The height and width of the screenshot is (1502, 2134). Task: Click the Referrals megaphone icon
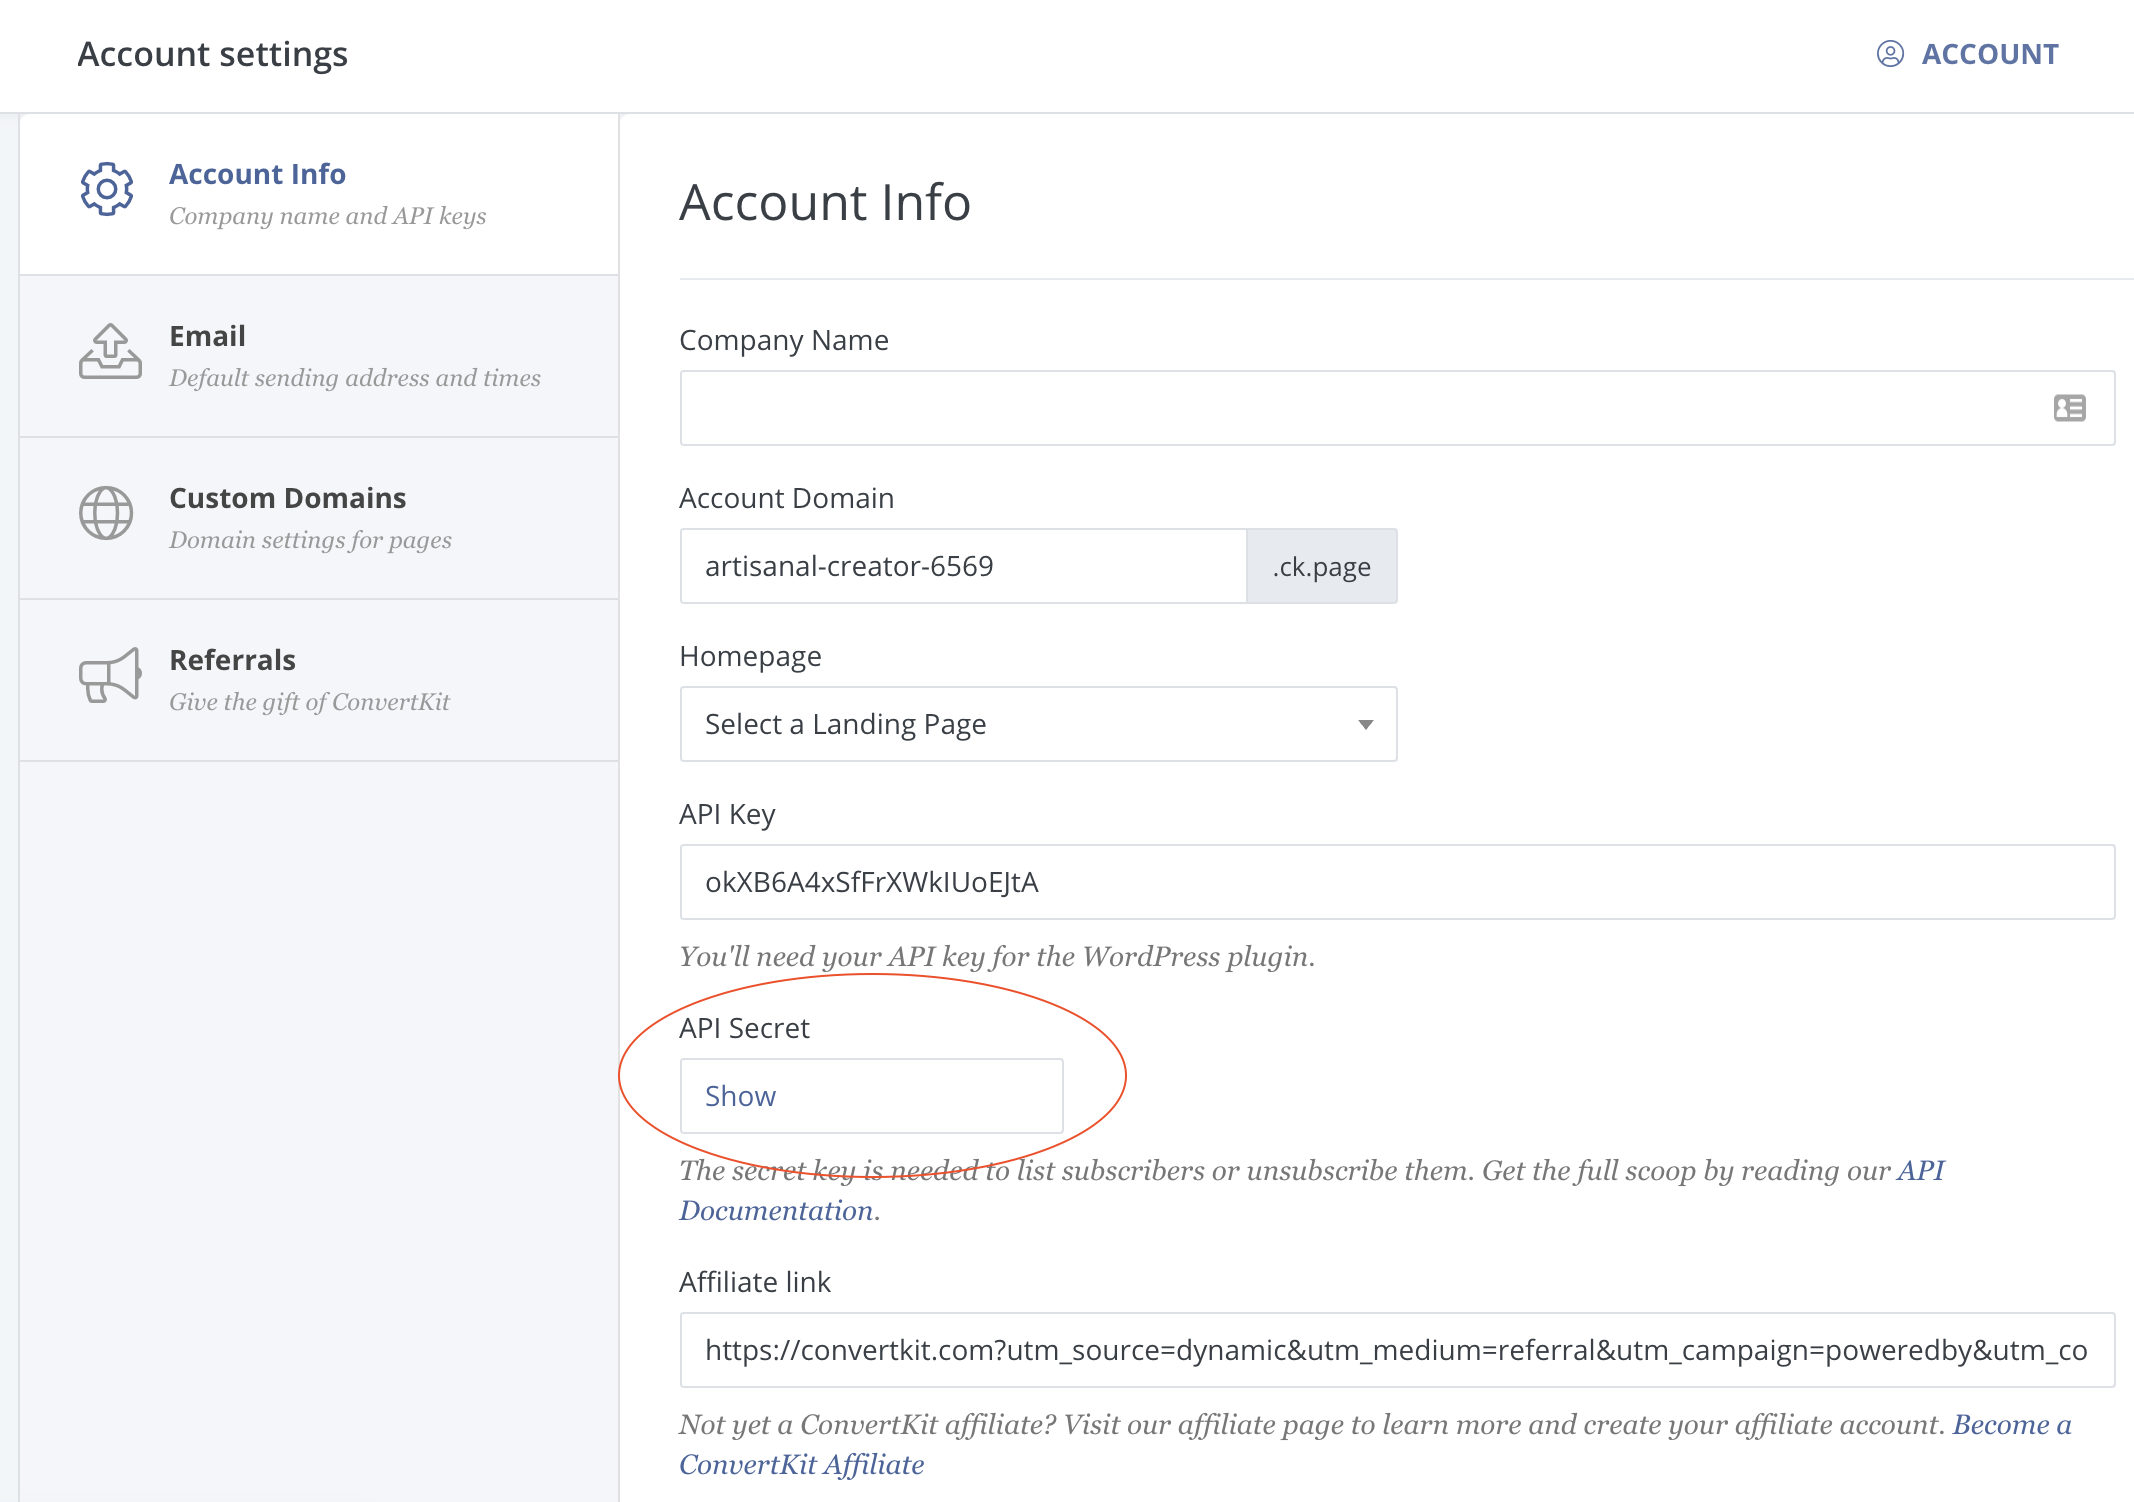click(x=110, y=675)
